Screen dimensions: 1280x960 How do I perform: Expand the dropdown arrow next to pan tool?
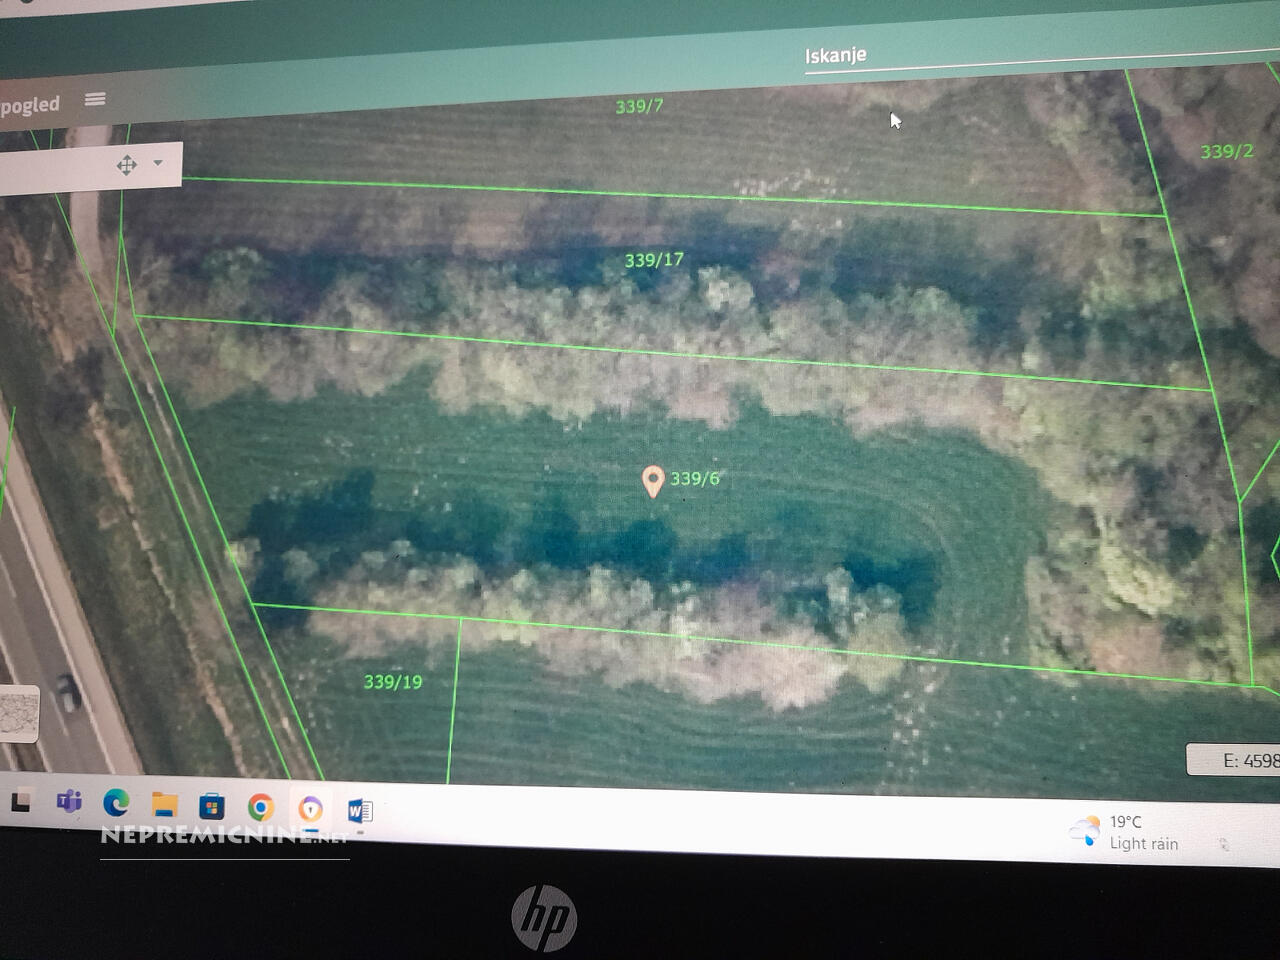point(158,163)
